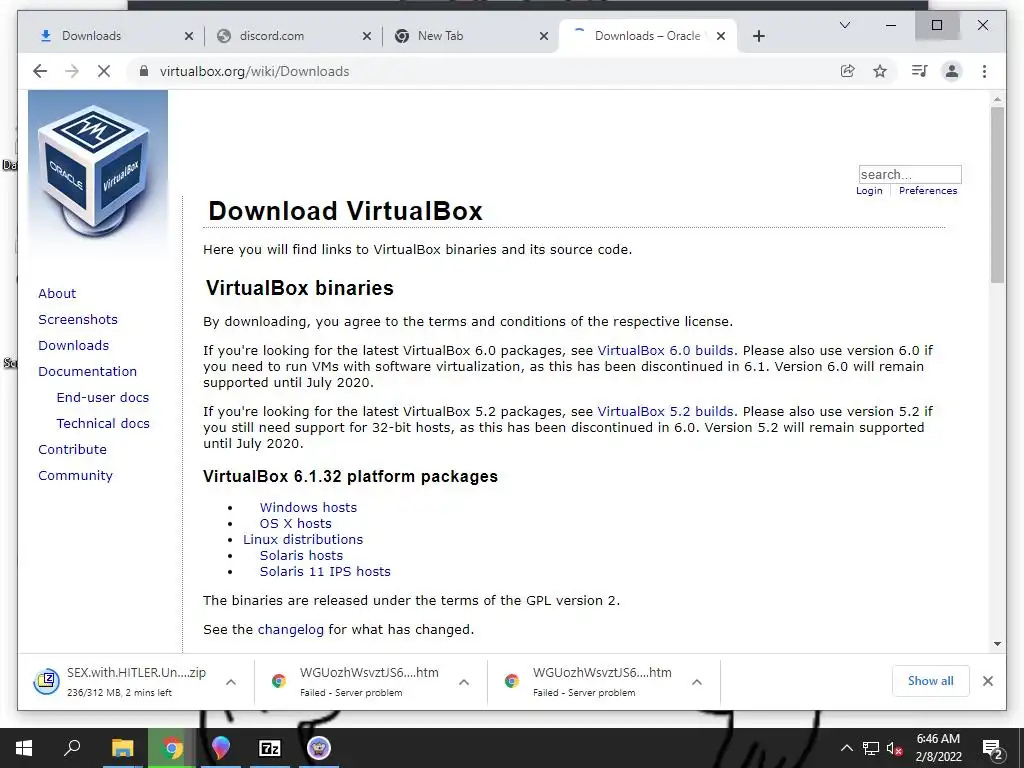
Task: Open the media control icon in toolbar
Action: pos(920,71)
